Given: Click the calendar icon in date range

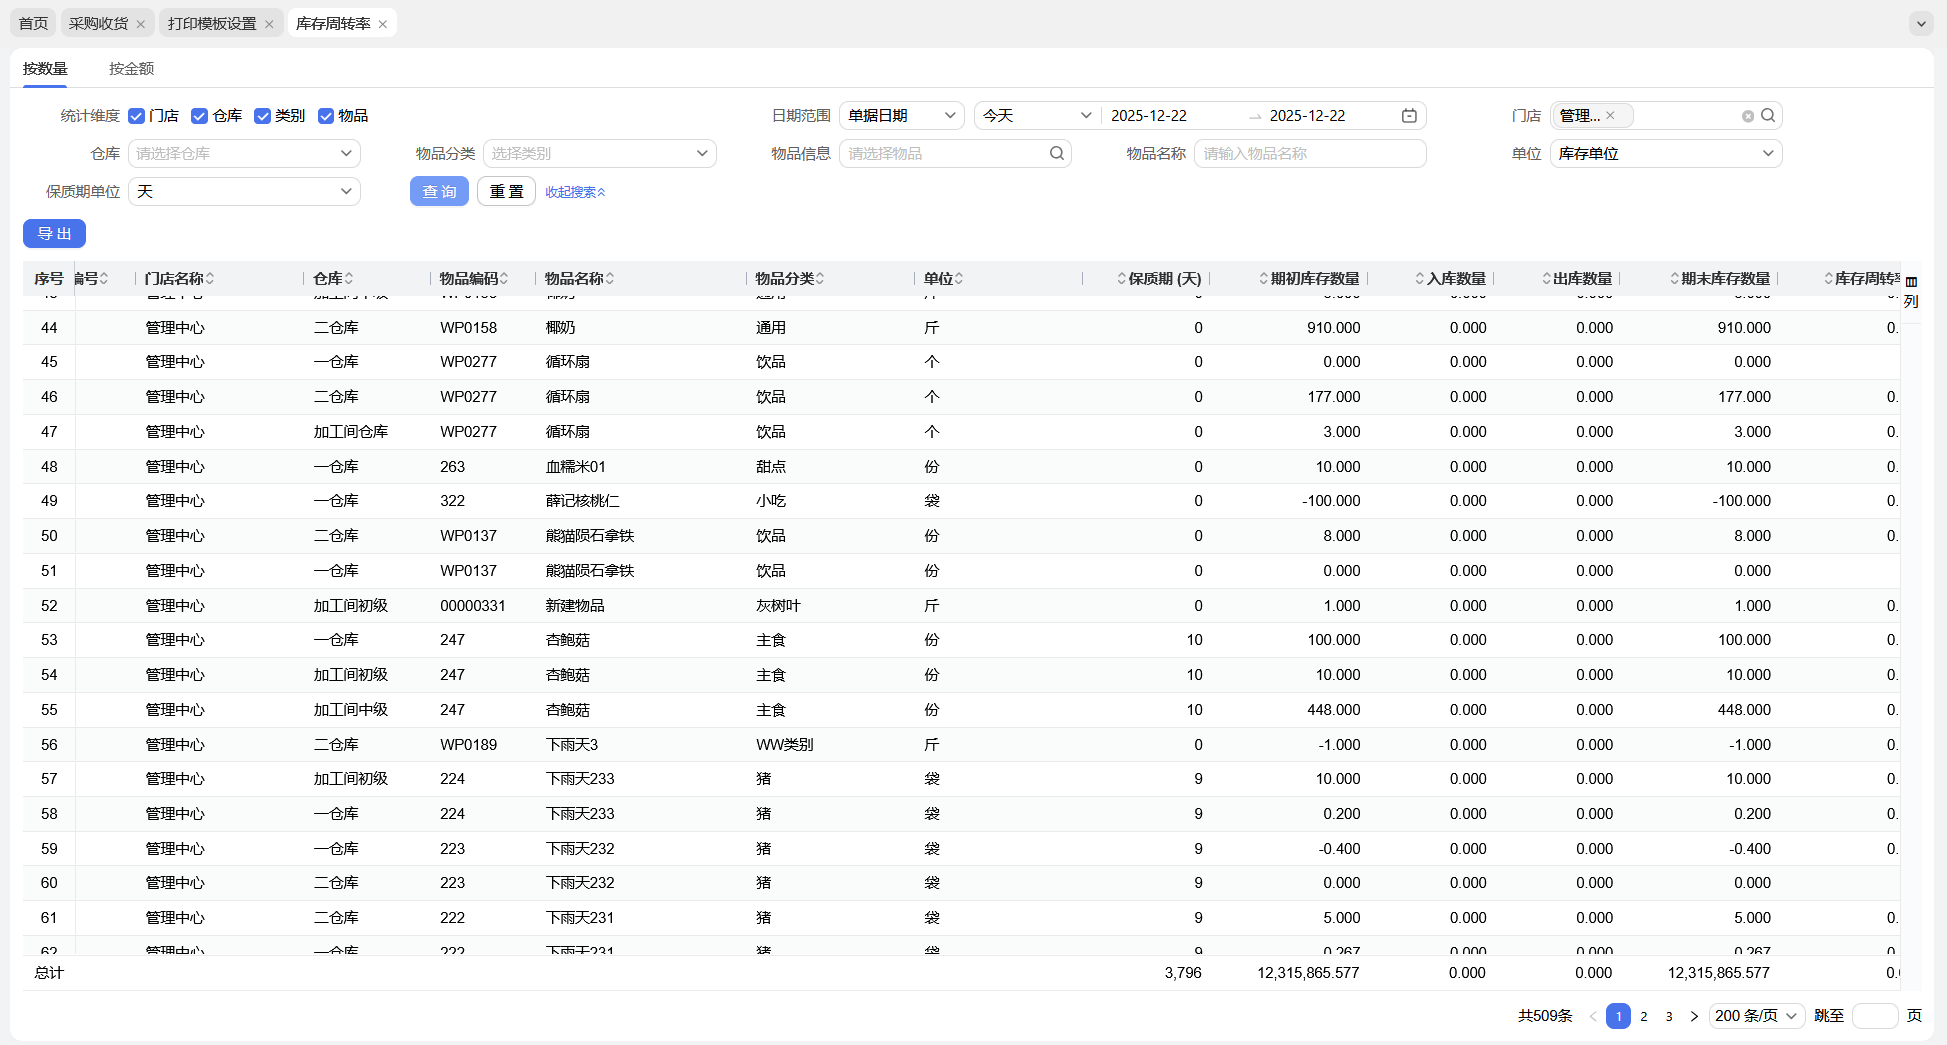Looking at the screenshot, I should coord(1409,116).
